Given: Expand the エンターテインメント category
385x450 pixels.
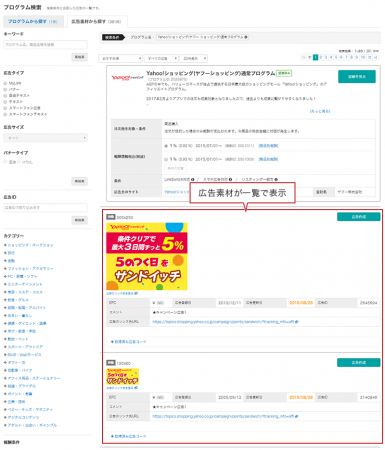Looking at the screenshot, I should [23, 284].
